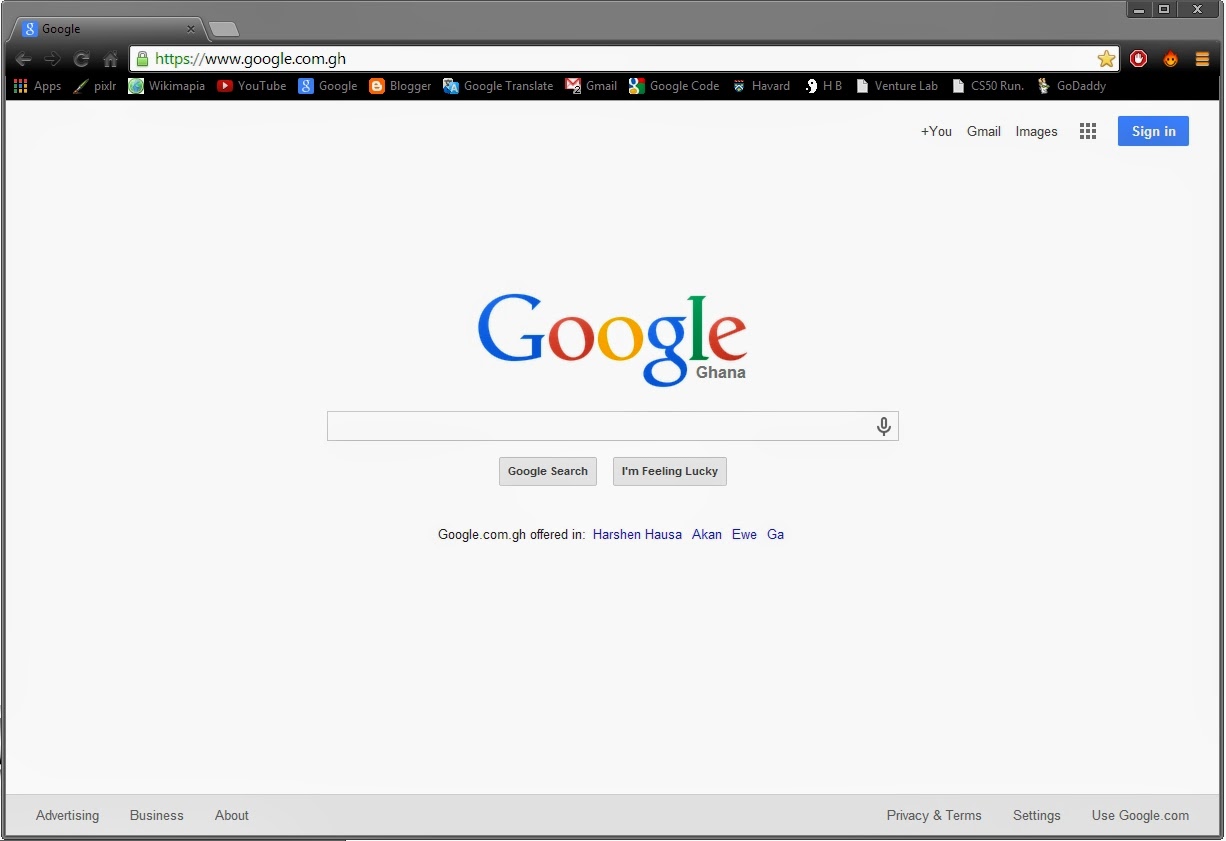Click the home button in the toolbar

point(110,59)
